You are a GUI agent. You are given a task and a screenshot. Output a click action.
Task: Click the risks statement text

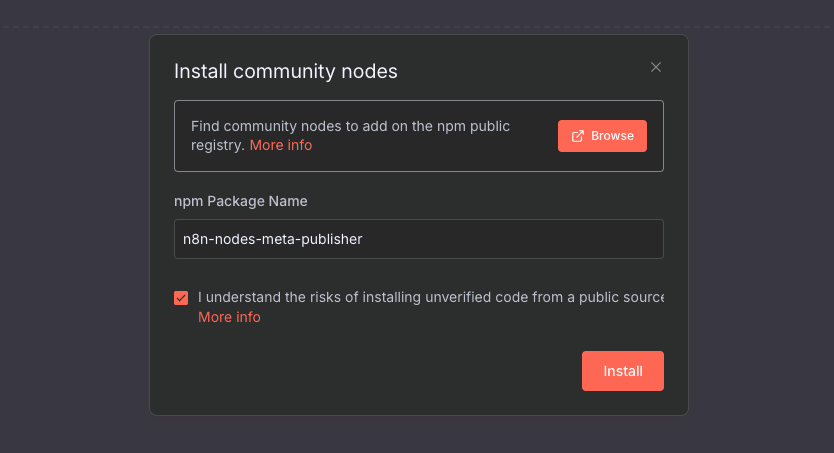click(431, 297)
